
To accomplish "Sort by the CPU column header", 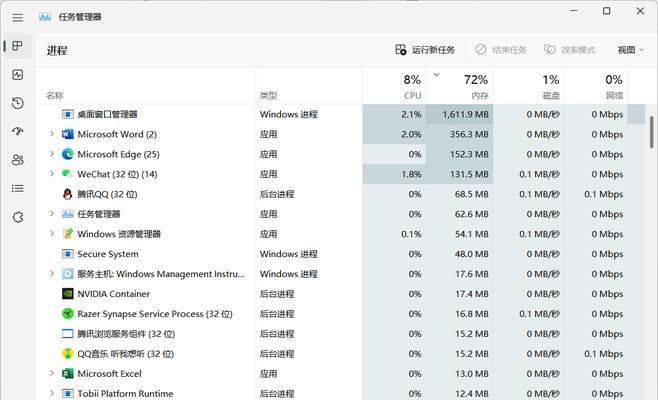I will click(394, 86).
